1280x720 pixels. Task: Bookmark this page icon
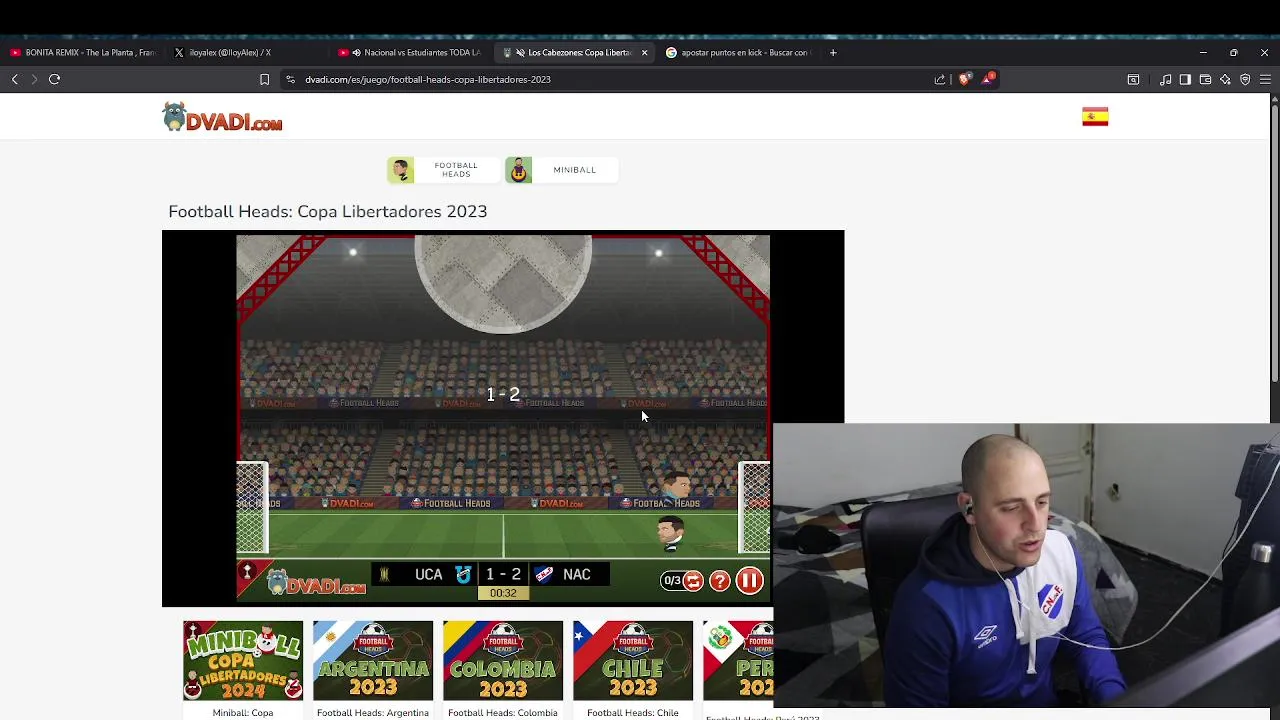pos(264,79)
